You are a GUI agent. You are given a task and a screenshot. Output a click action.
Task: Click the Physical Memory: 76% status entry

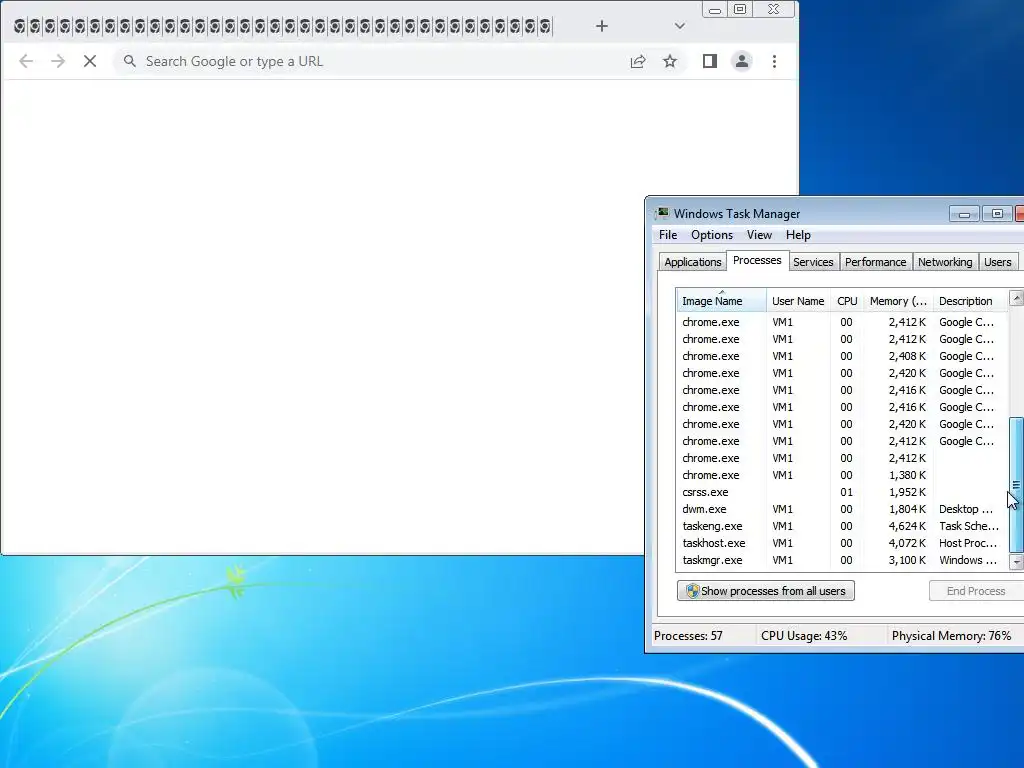[x=951, y=636]
